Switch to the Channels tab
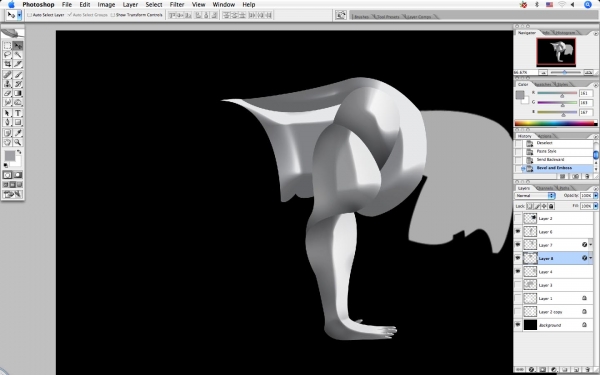Viewport: 600px width, 375px height. pos(545,188)
